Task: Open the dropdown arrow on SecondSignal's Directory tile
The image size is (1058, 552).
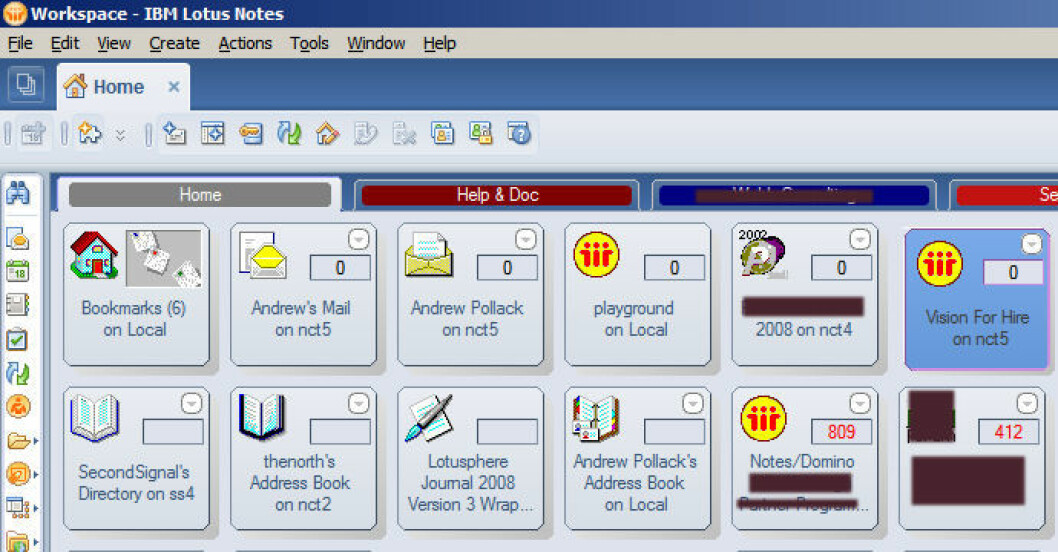Action: (192, 403)
